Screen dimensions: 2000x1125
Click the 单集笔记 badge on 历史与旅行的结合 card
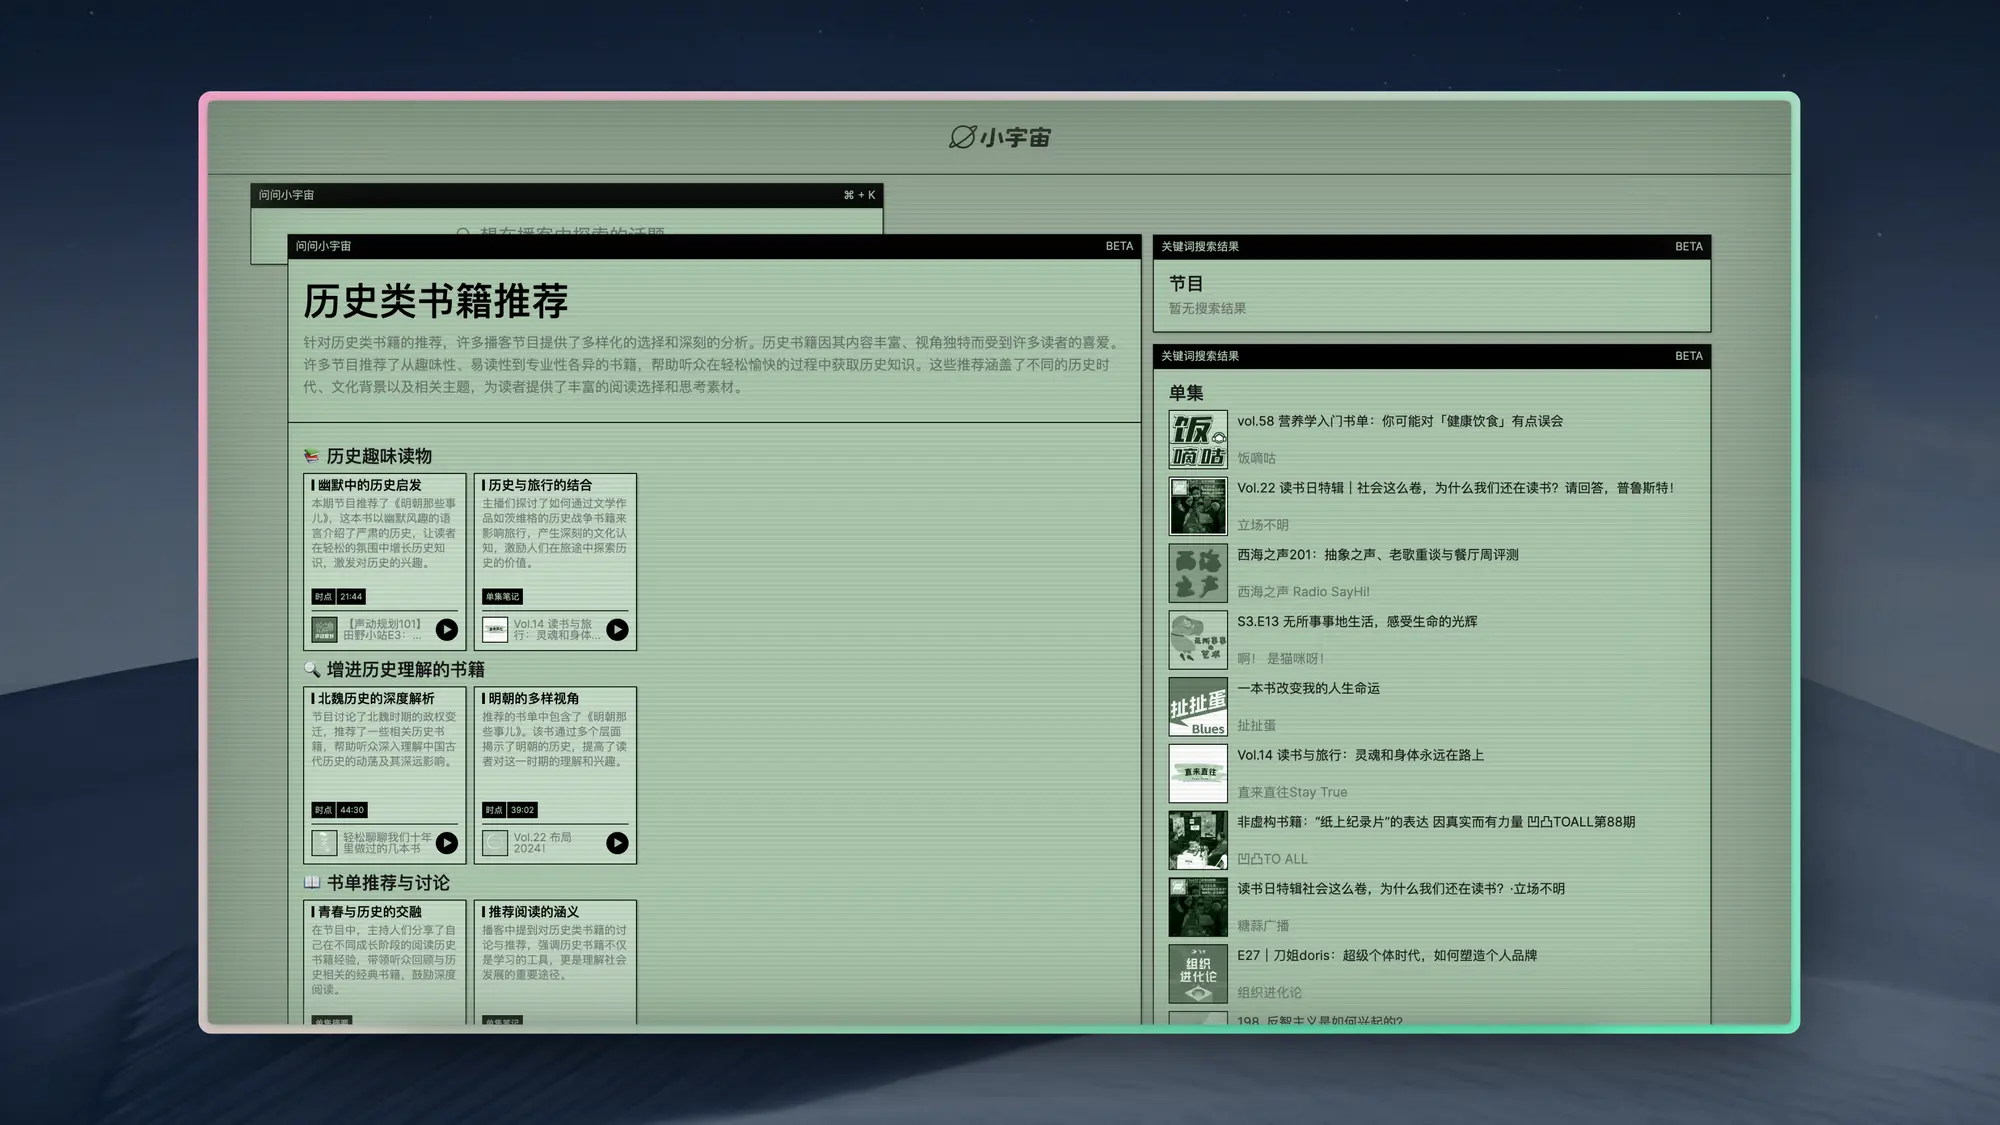point(500,596)
